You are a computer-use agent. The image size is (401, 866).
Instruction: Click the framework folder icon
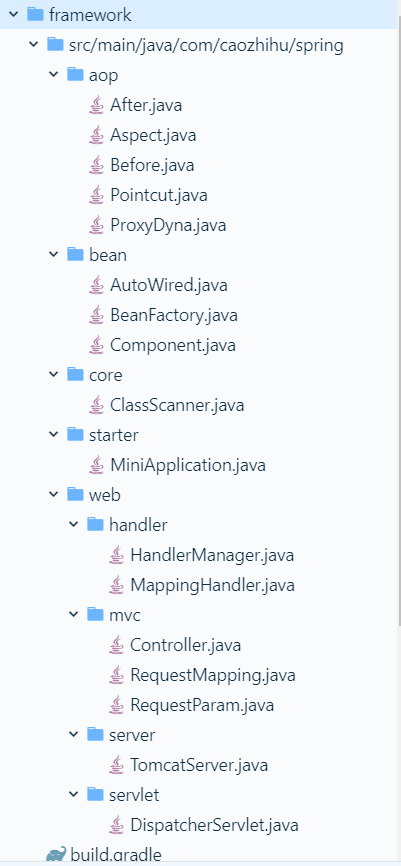point(35,14)
